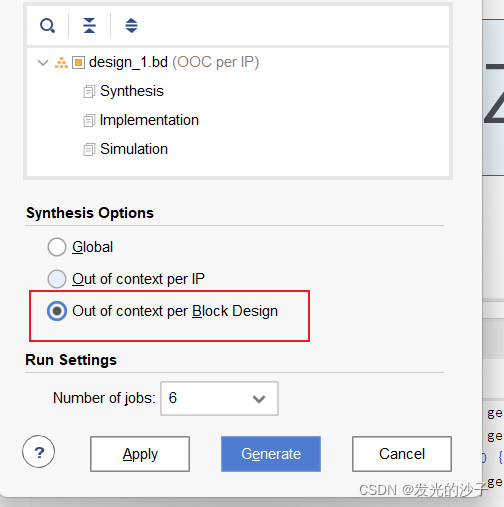Click the Expand All toolbar icon
The width and height of the screenshot is (504, 507).
(x=131, y=26)
